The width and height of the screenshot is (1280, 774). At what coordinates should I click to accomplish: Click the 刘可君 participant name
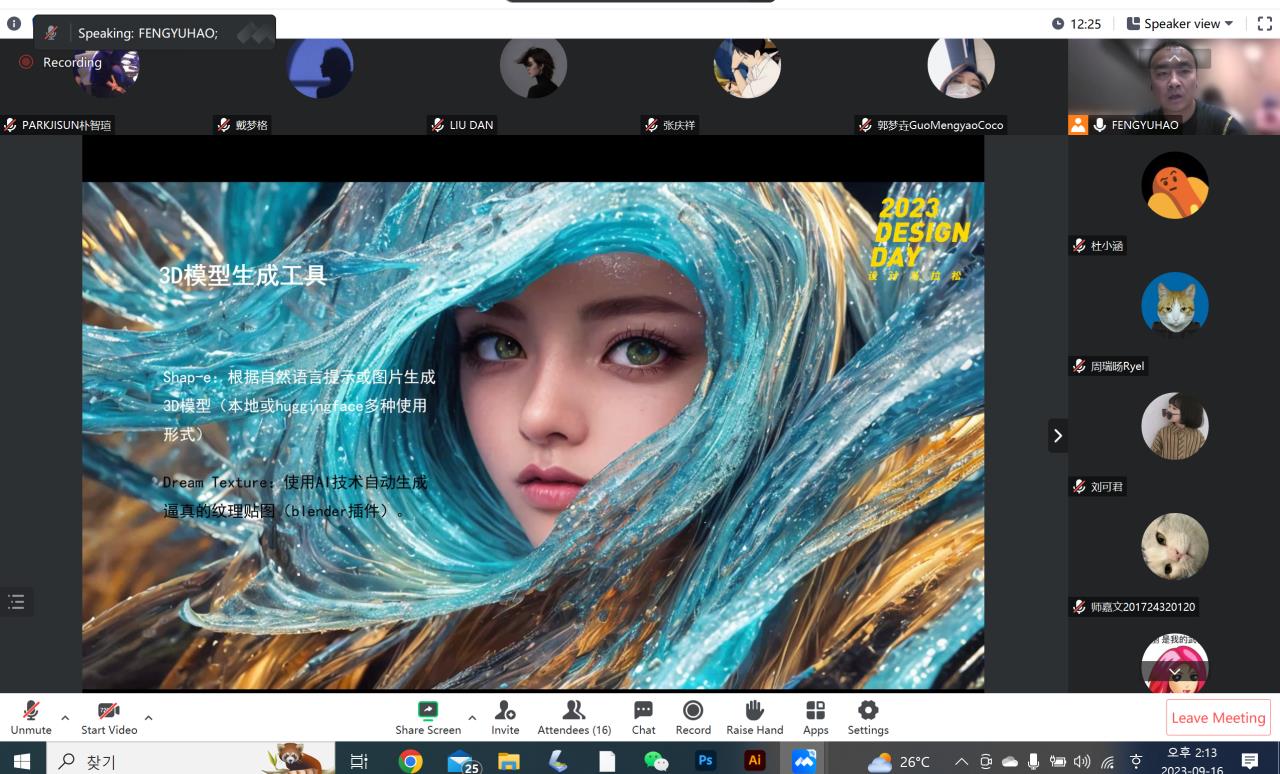(x=1107, y=487)
